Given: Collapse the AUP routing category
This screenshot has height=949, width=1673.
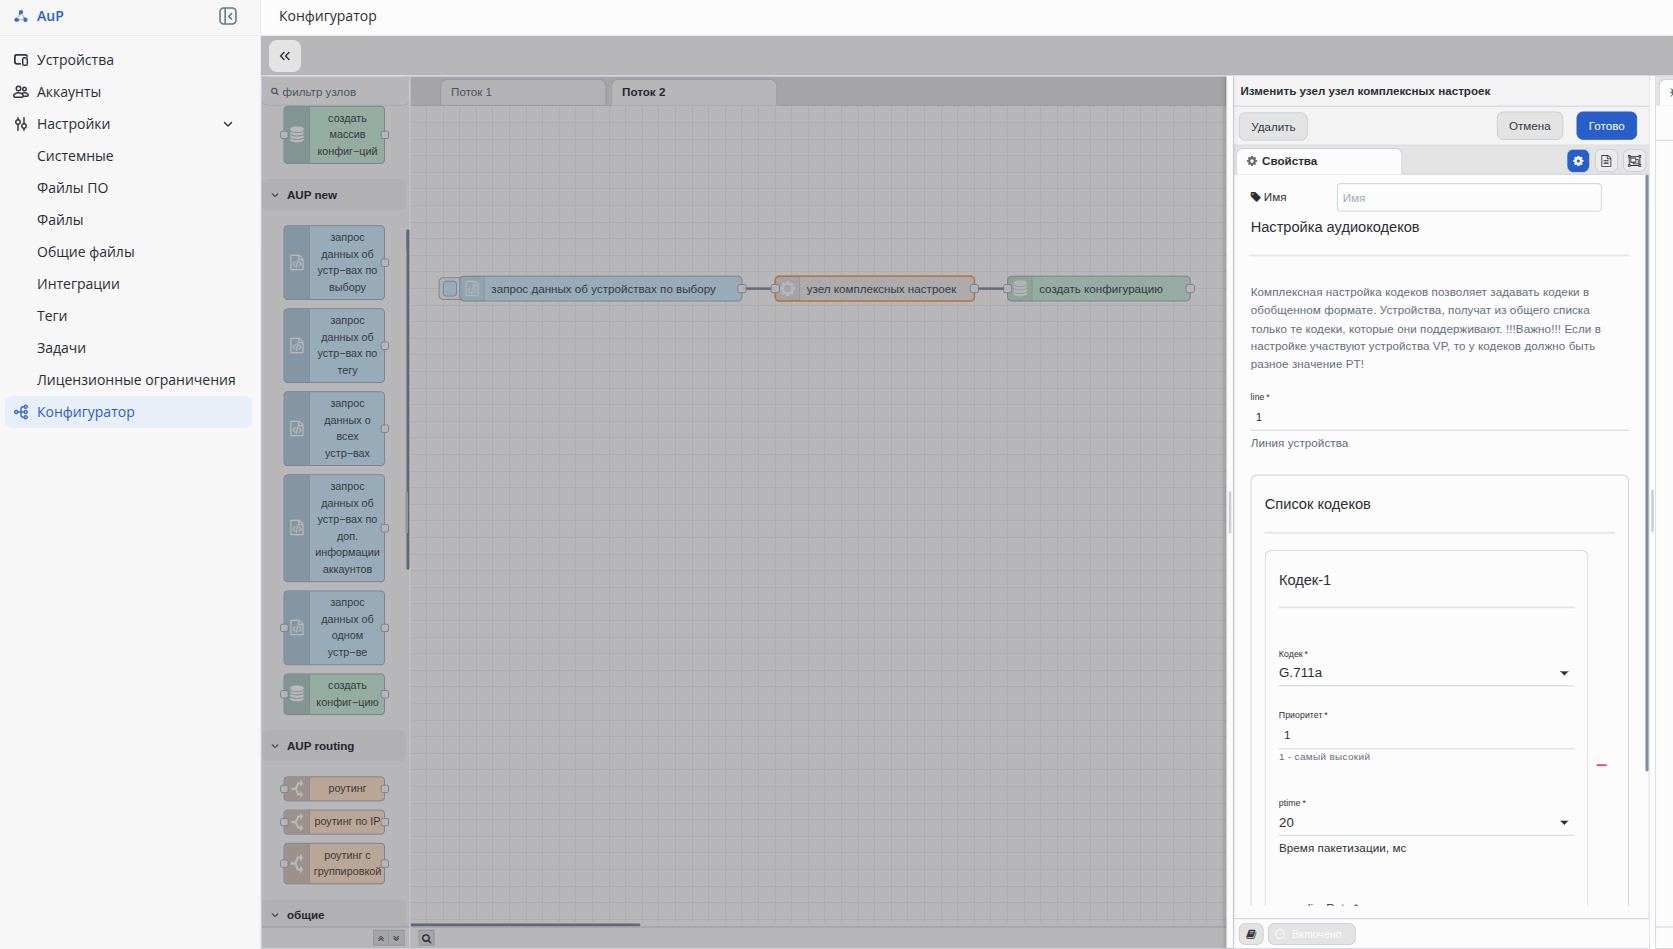Looking at the screenshot, I should click(335, 746).
